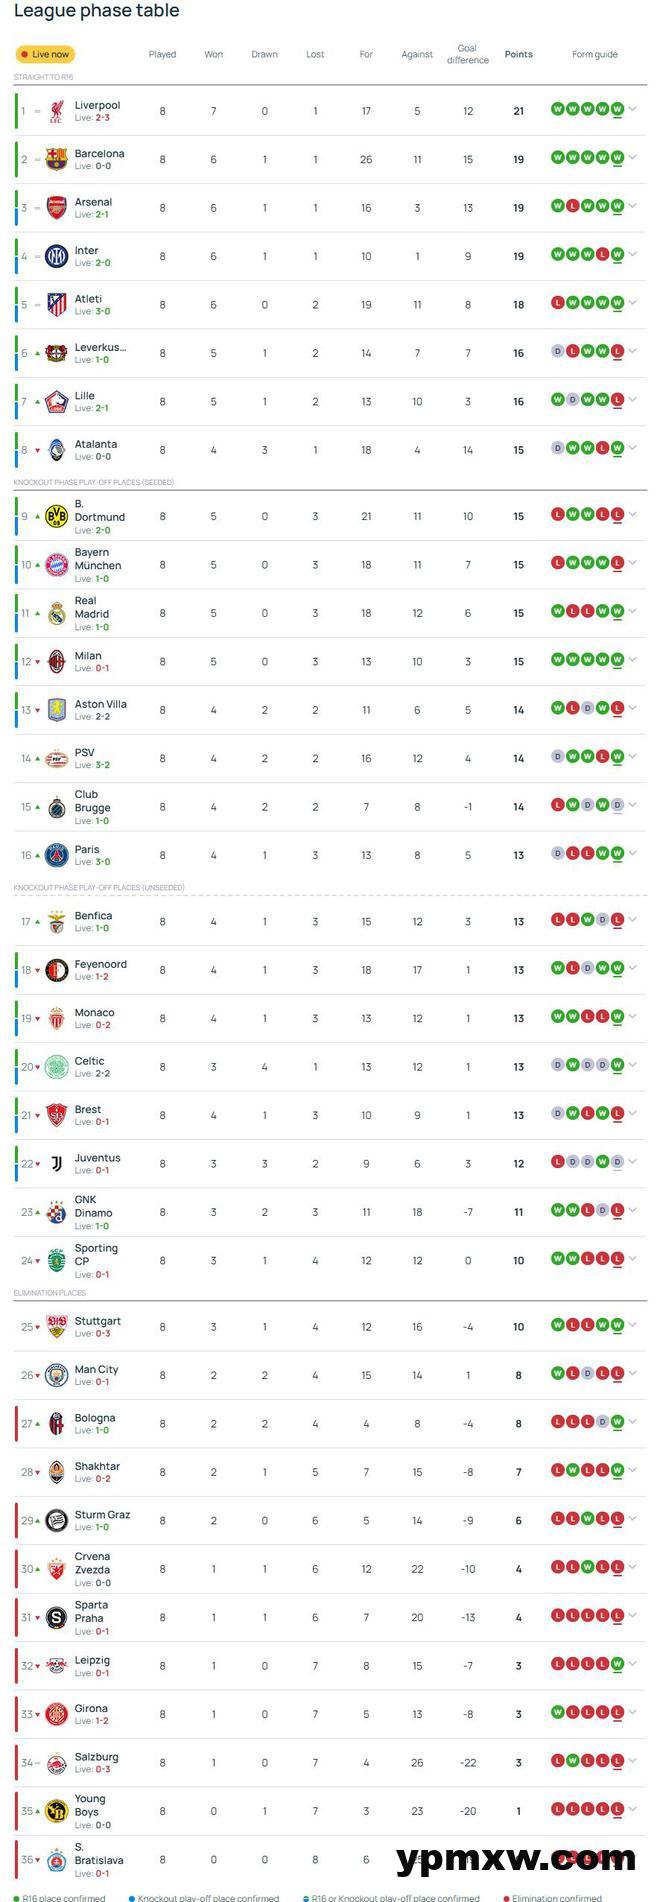Click Liverpool's latest form result badge
This screenshot has width=660, height=1902.
click(x=618, y=110)
